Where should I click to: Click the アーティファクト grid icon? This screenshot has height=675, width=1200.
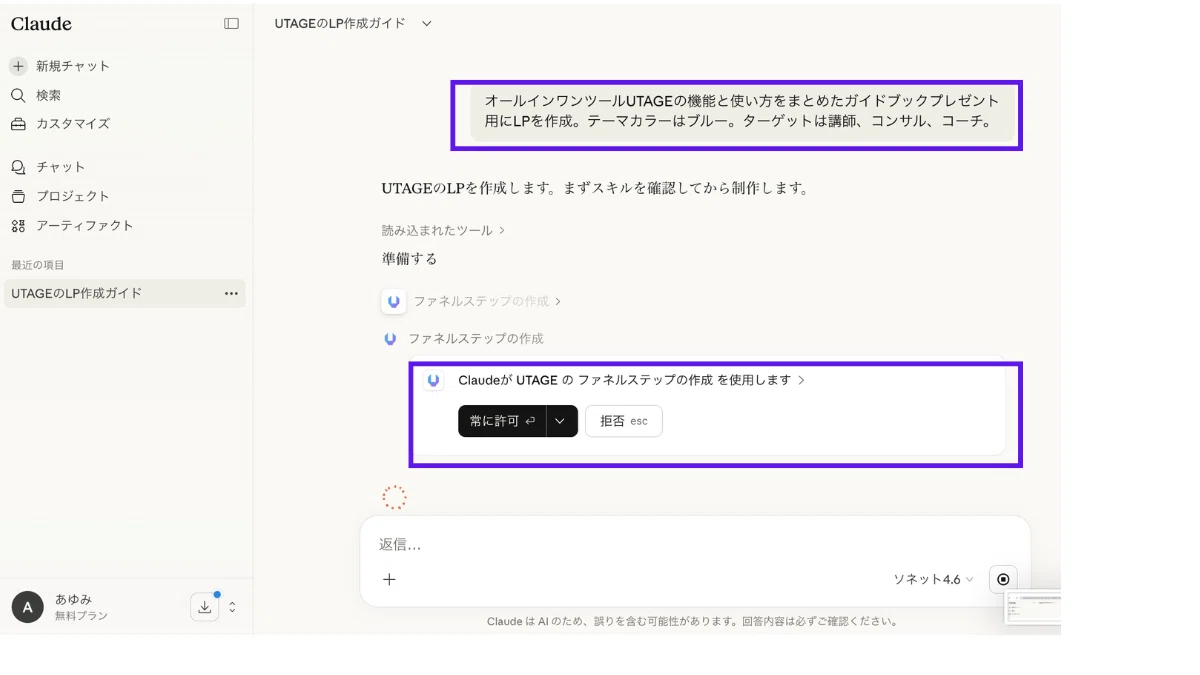[18, 226]
